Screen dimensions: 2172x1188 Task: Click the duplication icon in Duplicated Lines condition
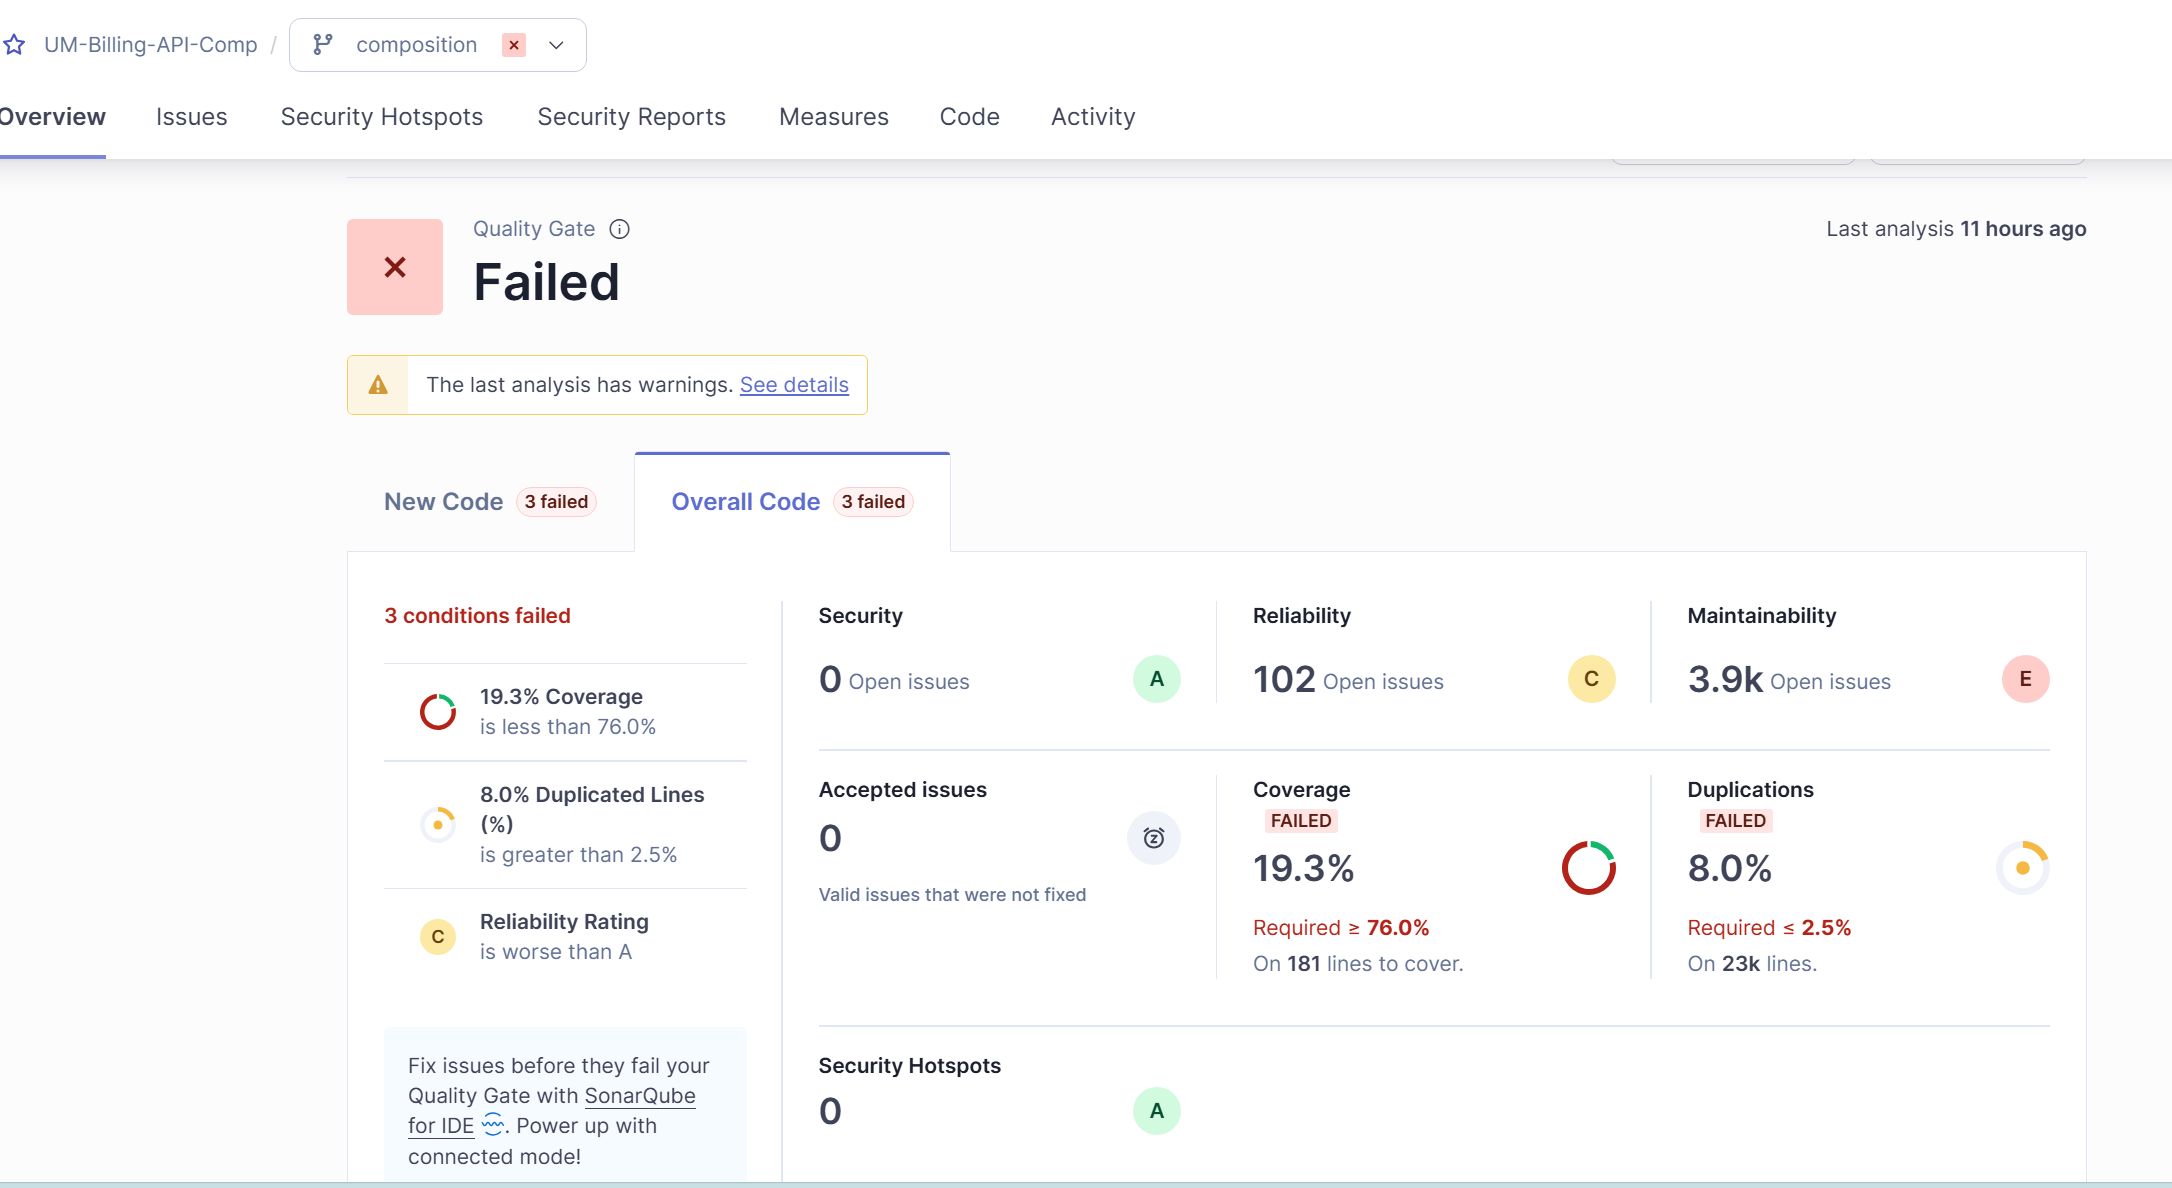438,825
